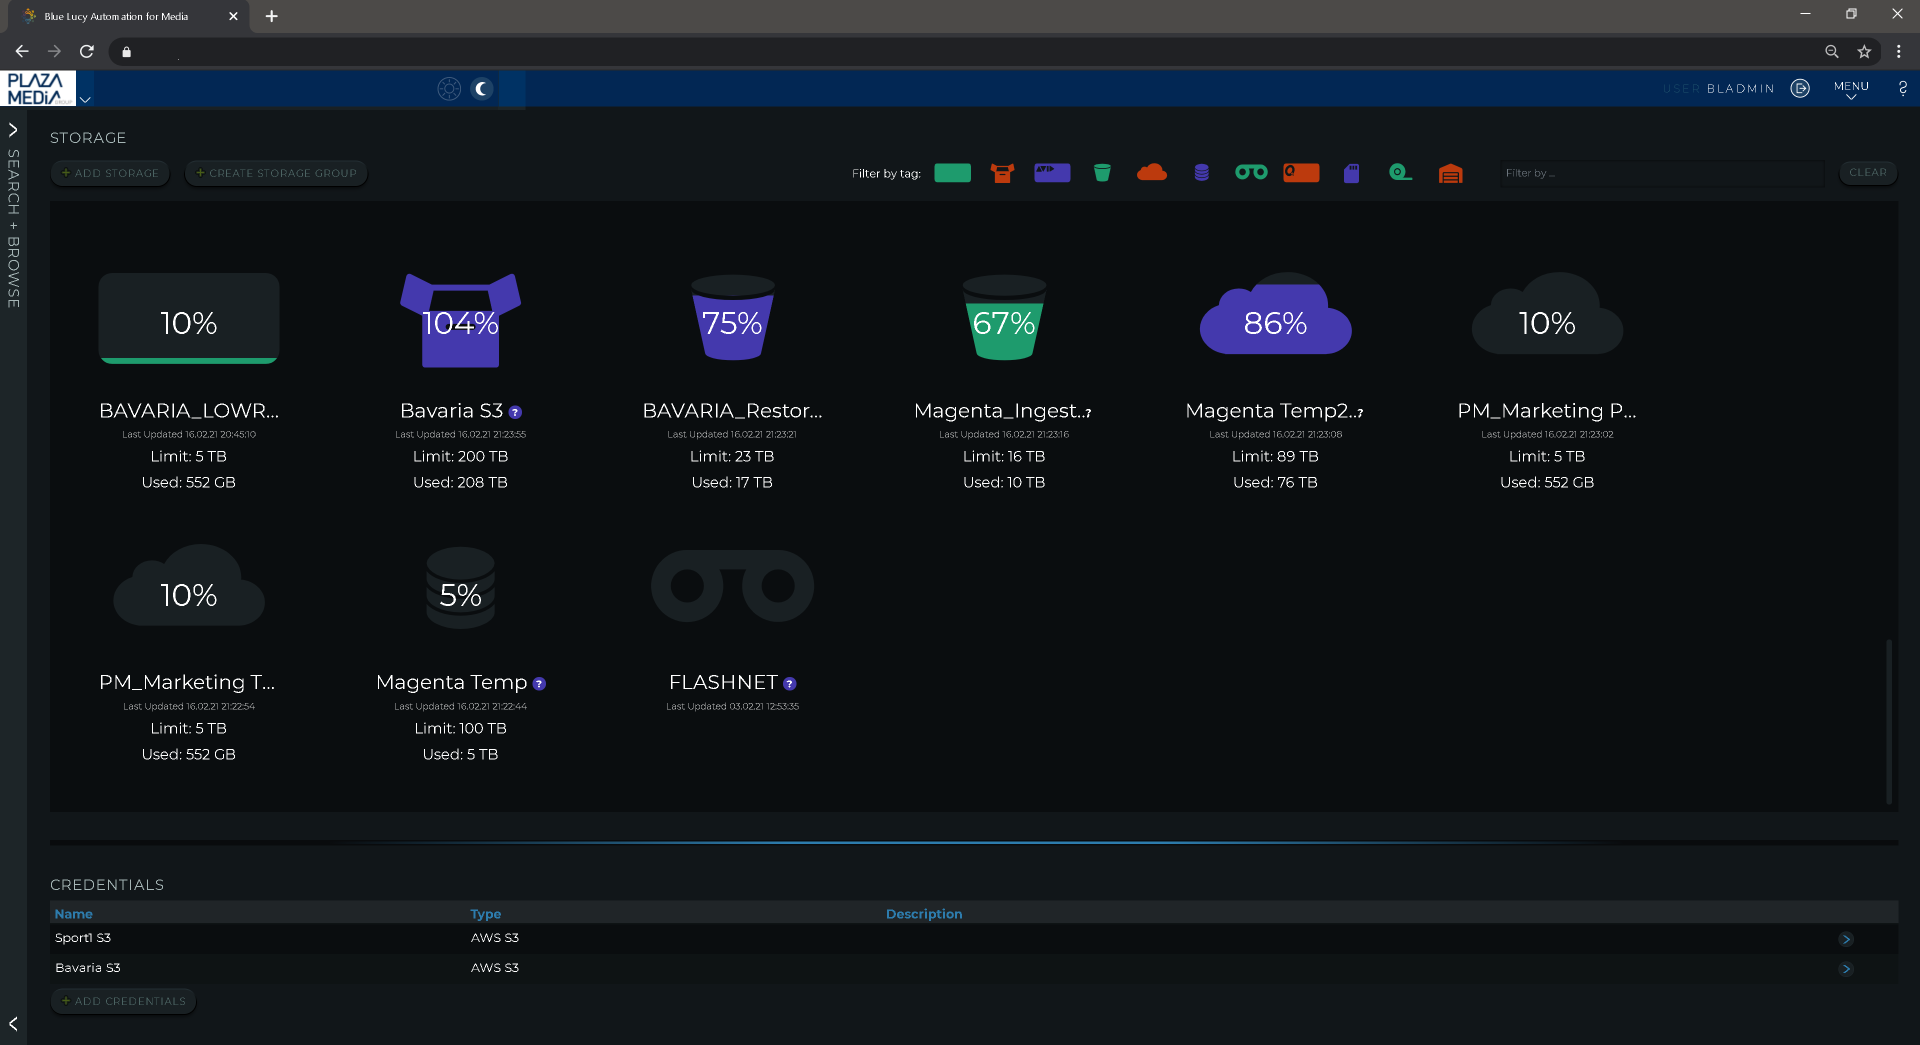
Task: Click the Filter by text field
Action: 1660,173
